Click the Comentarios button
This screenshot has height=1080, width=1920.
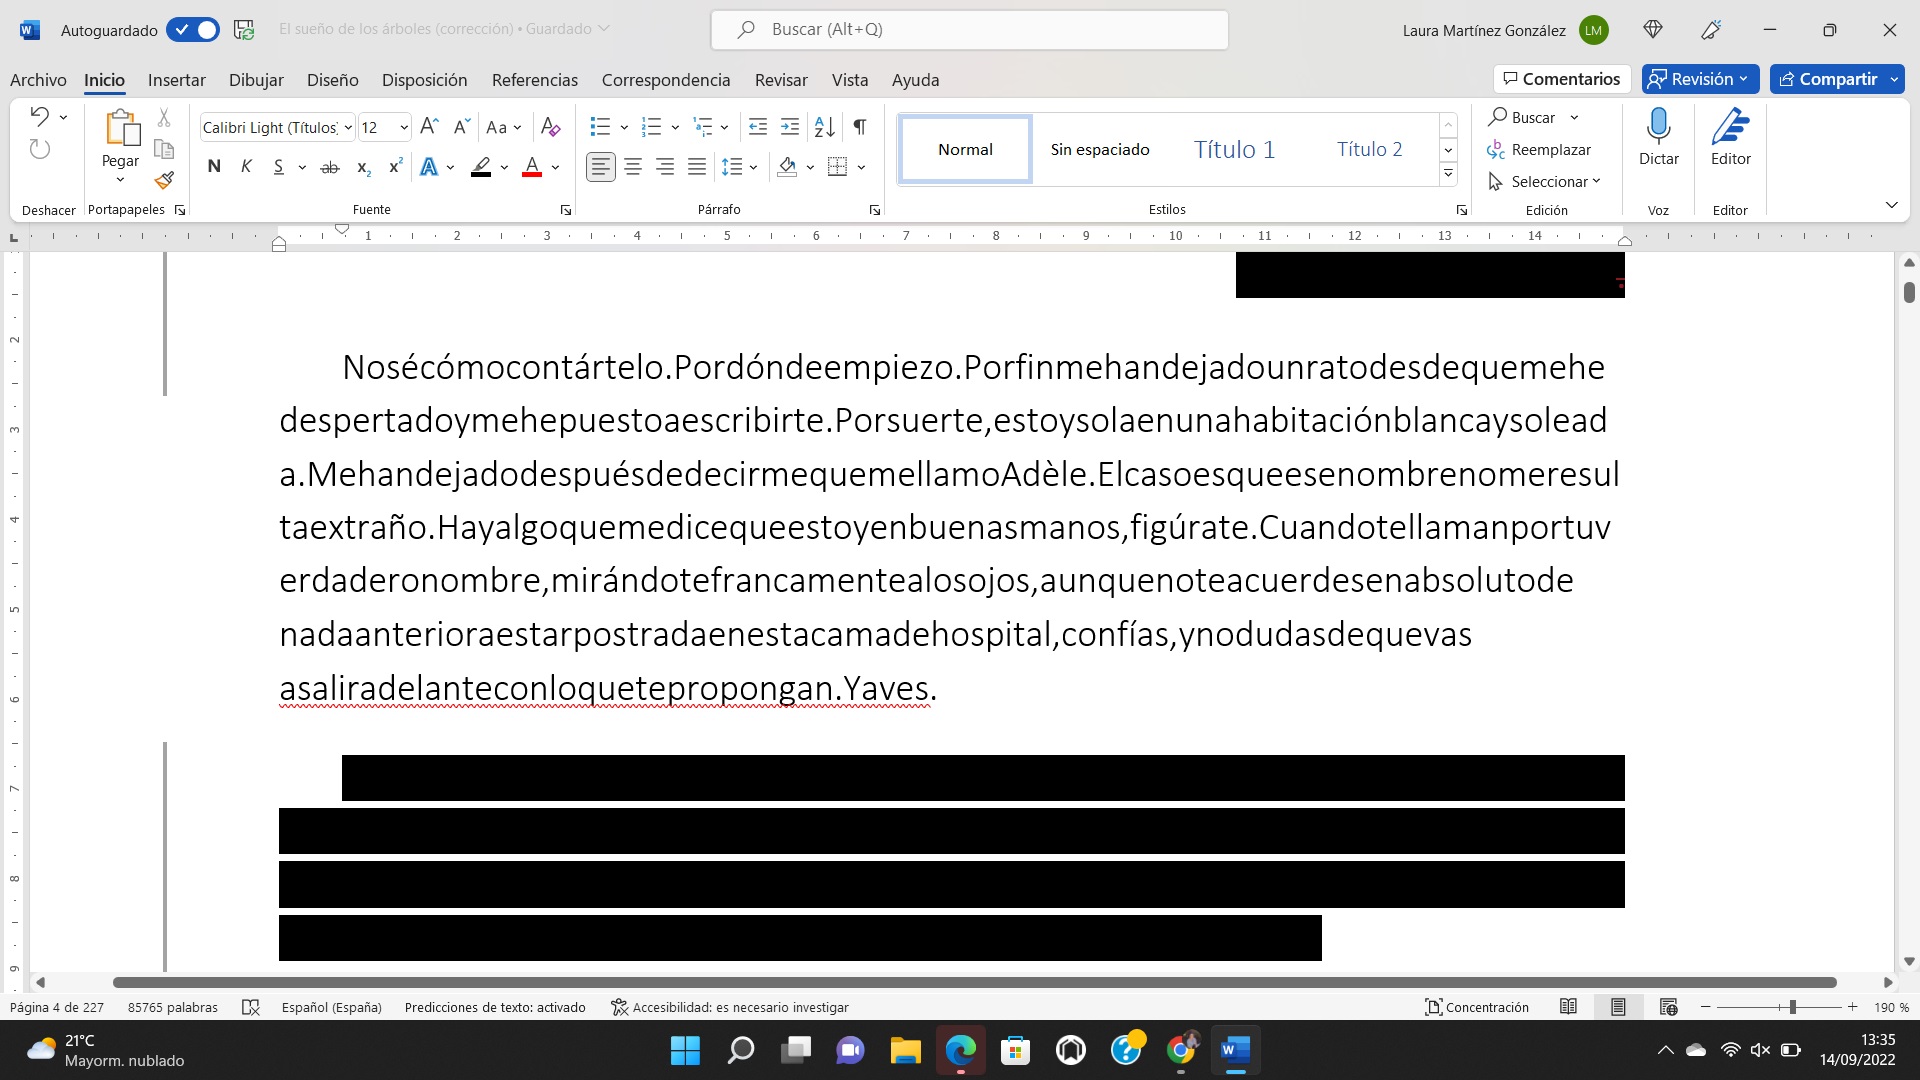1561,79
